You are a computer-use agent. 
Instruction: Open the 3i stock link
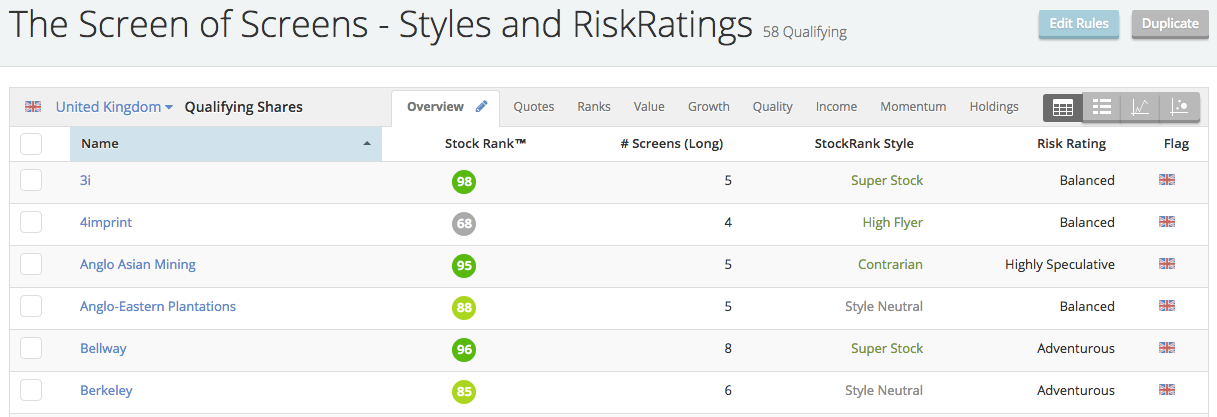(x=86, y=181)
